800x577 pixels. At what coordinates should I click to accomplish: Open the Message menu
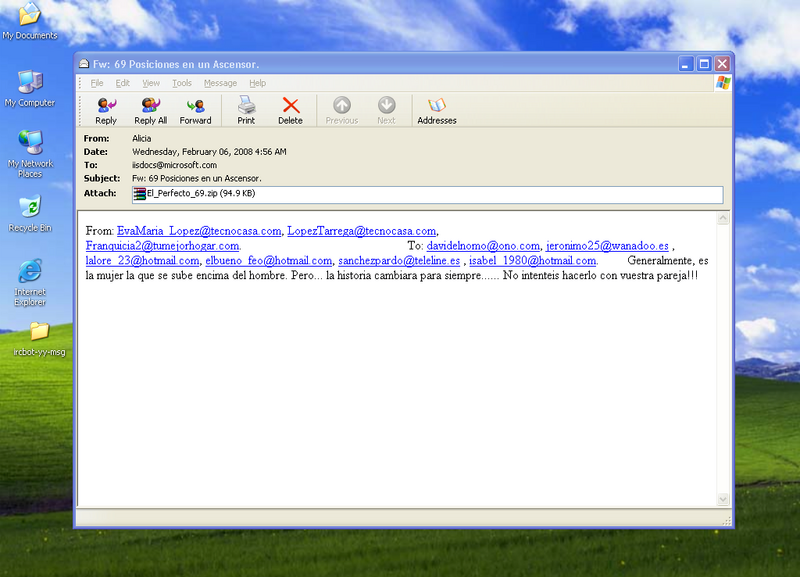coord(220,83)
